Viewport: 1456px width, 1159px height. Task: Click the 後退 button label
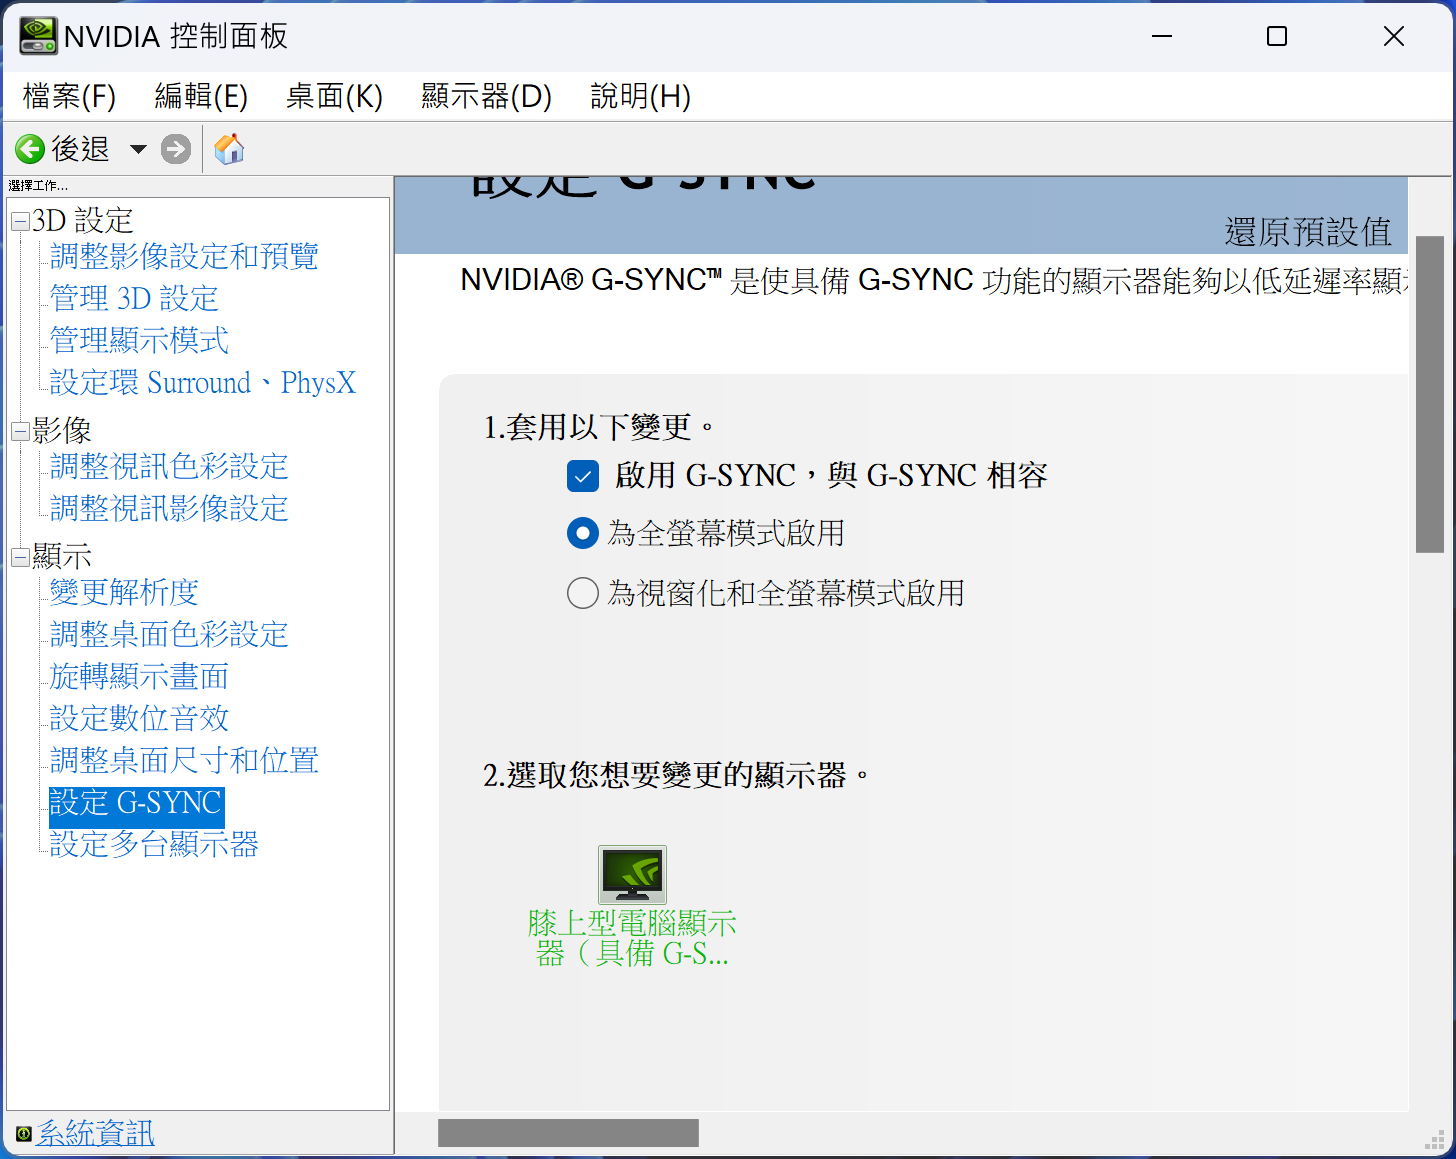pyautogui.click(x=80, y=149)
